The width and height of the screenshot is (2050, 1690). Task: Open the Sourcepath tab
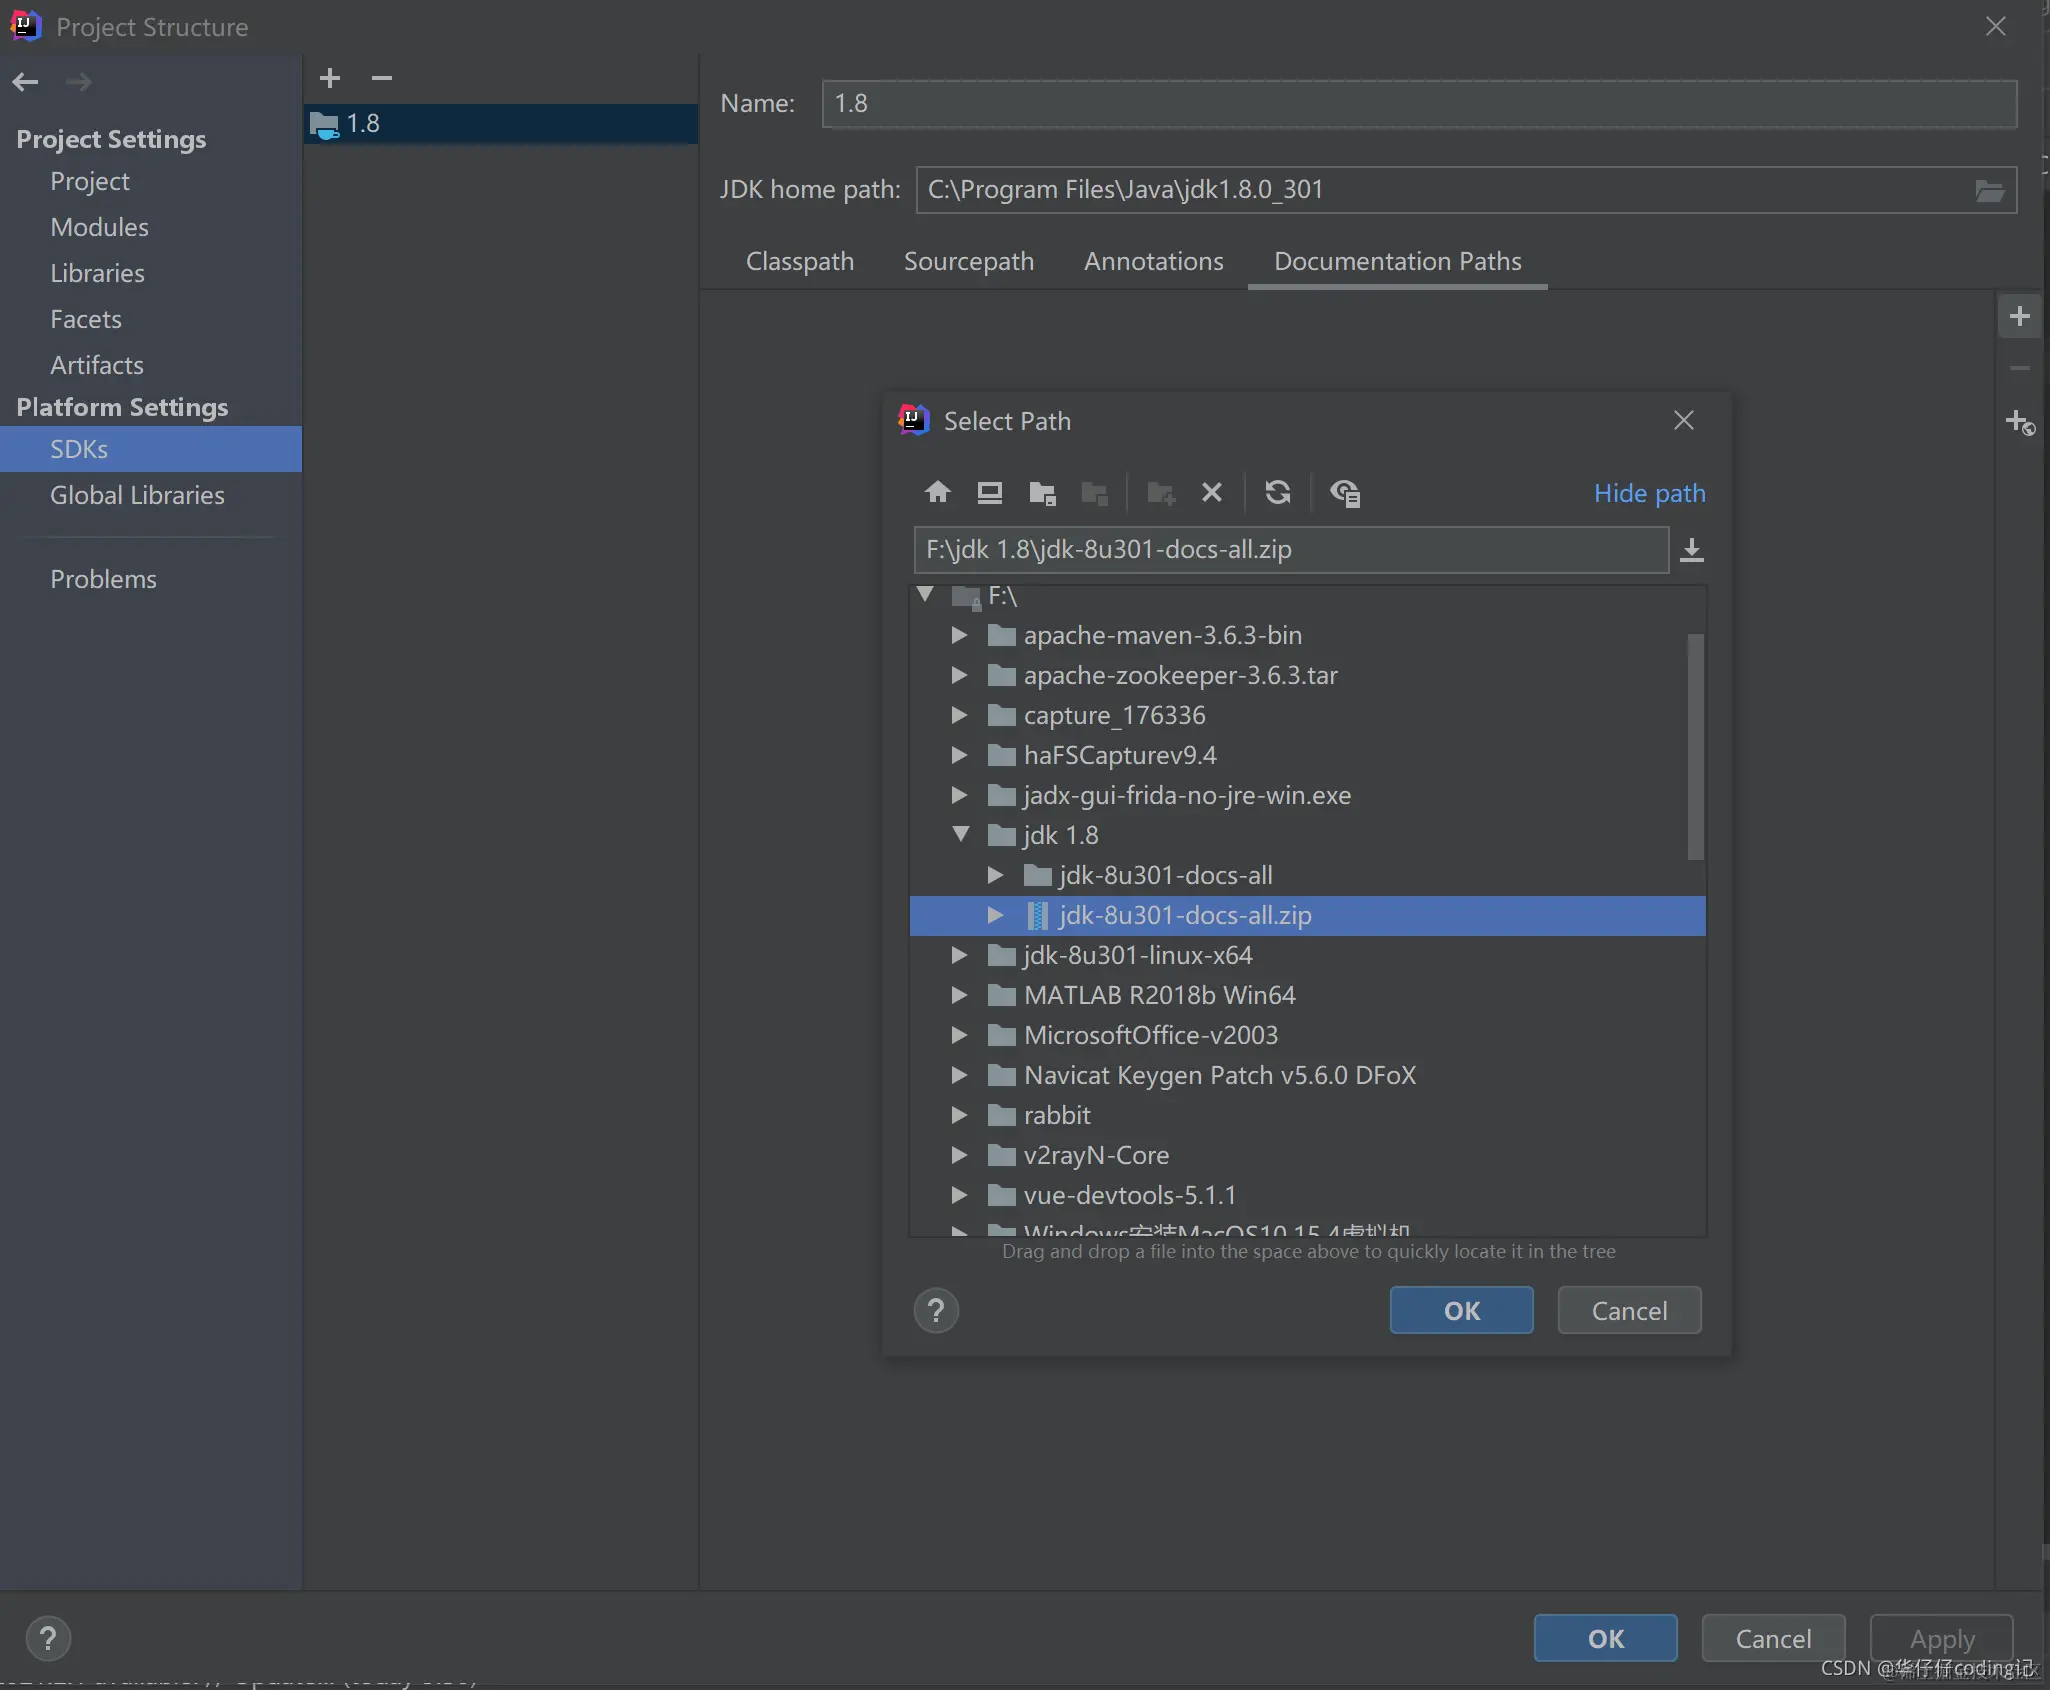pyautogui.click(x=968, y=261)
